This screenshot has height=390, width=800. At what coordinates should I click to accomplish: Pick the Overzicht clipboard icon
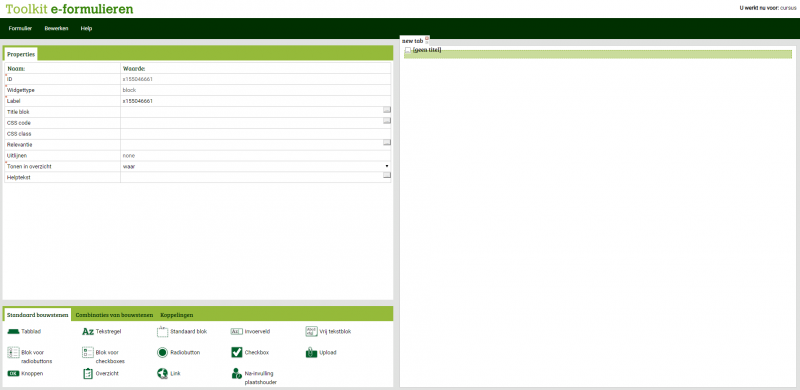88,374
